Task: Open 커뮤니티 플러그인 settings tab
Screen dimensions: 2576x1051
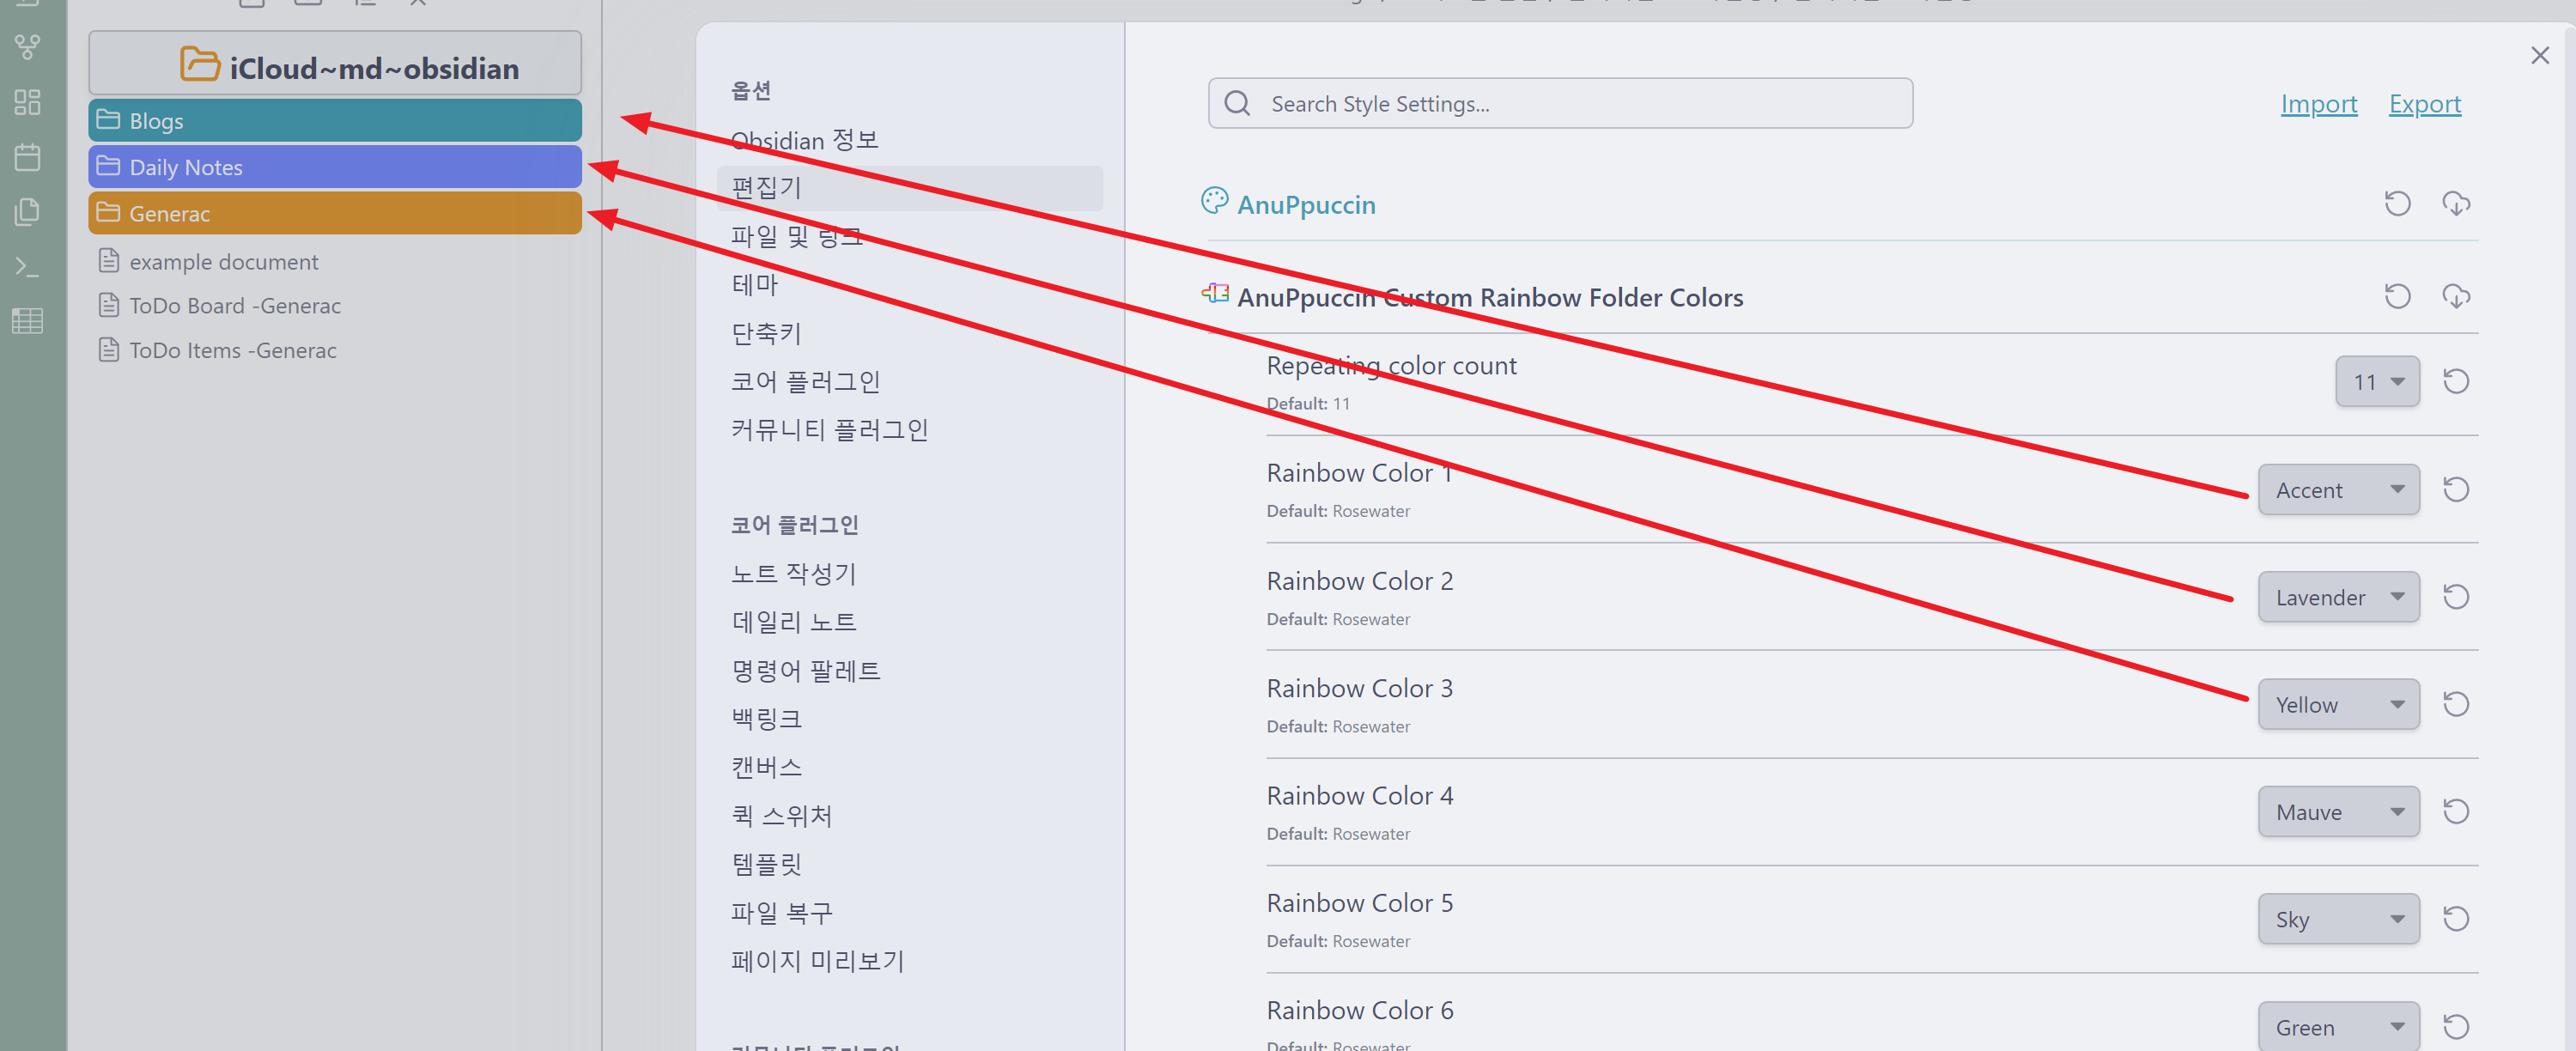Action: (x=829, y=429)
